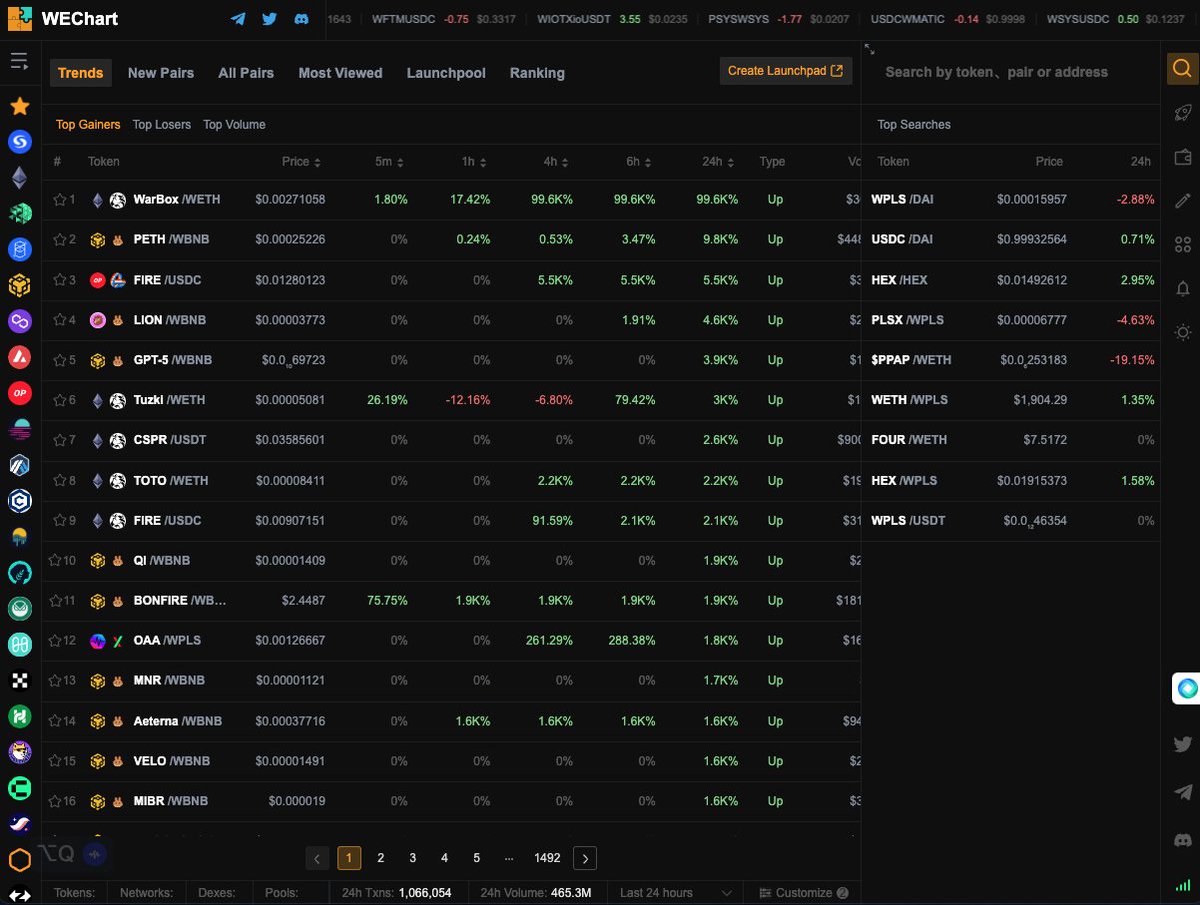The image size is (1200, 905).
Task: Sort by the 4h column arrows
Action: 566,162
